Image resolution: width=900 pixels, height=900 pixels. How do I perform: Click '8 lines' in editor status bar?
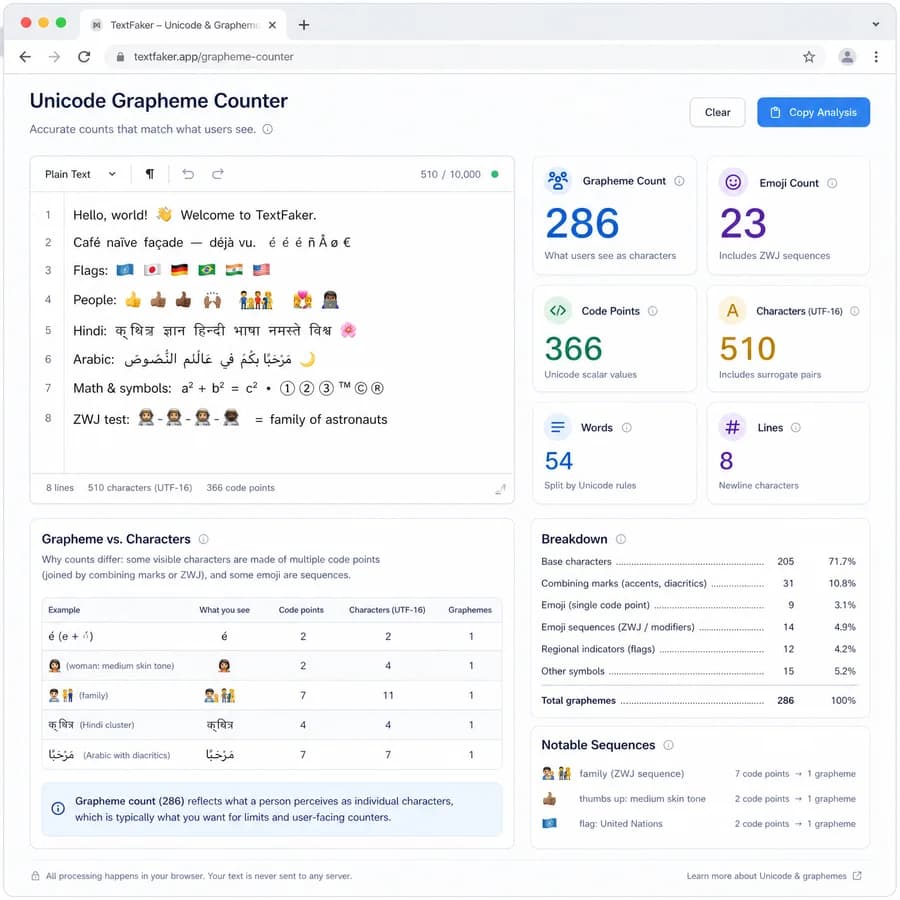pos(60,488)
